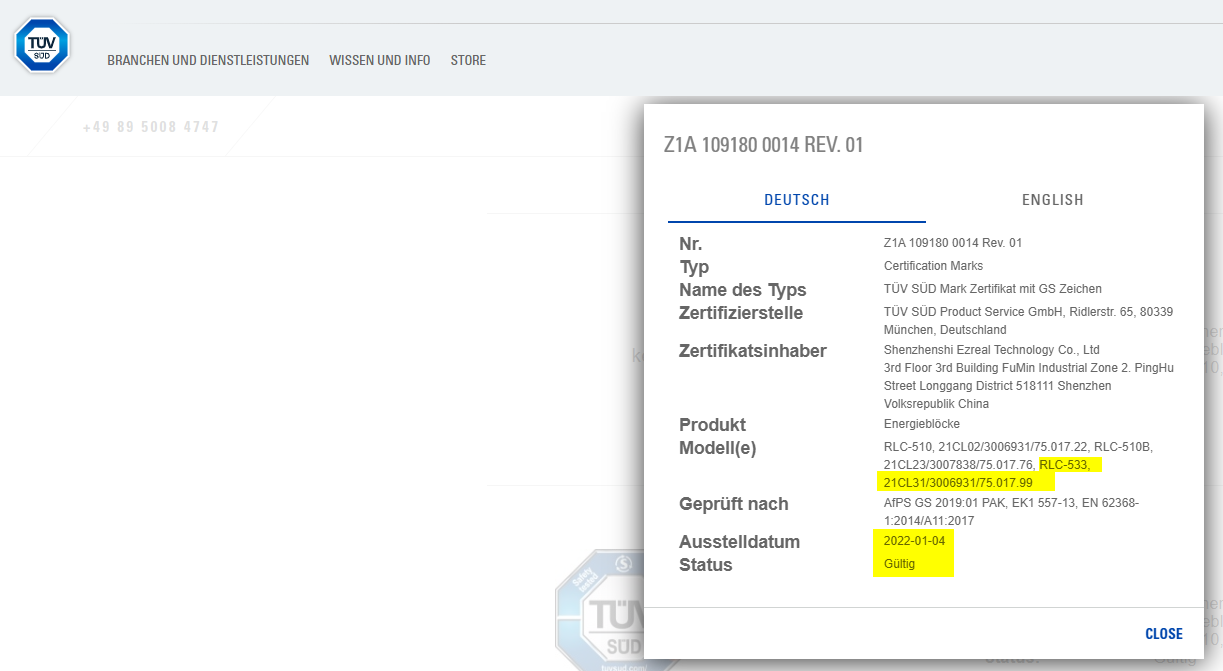
Task: Click the highlighted Gültig status value
Action: [899, 564]
